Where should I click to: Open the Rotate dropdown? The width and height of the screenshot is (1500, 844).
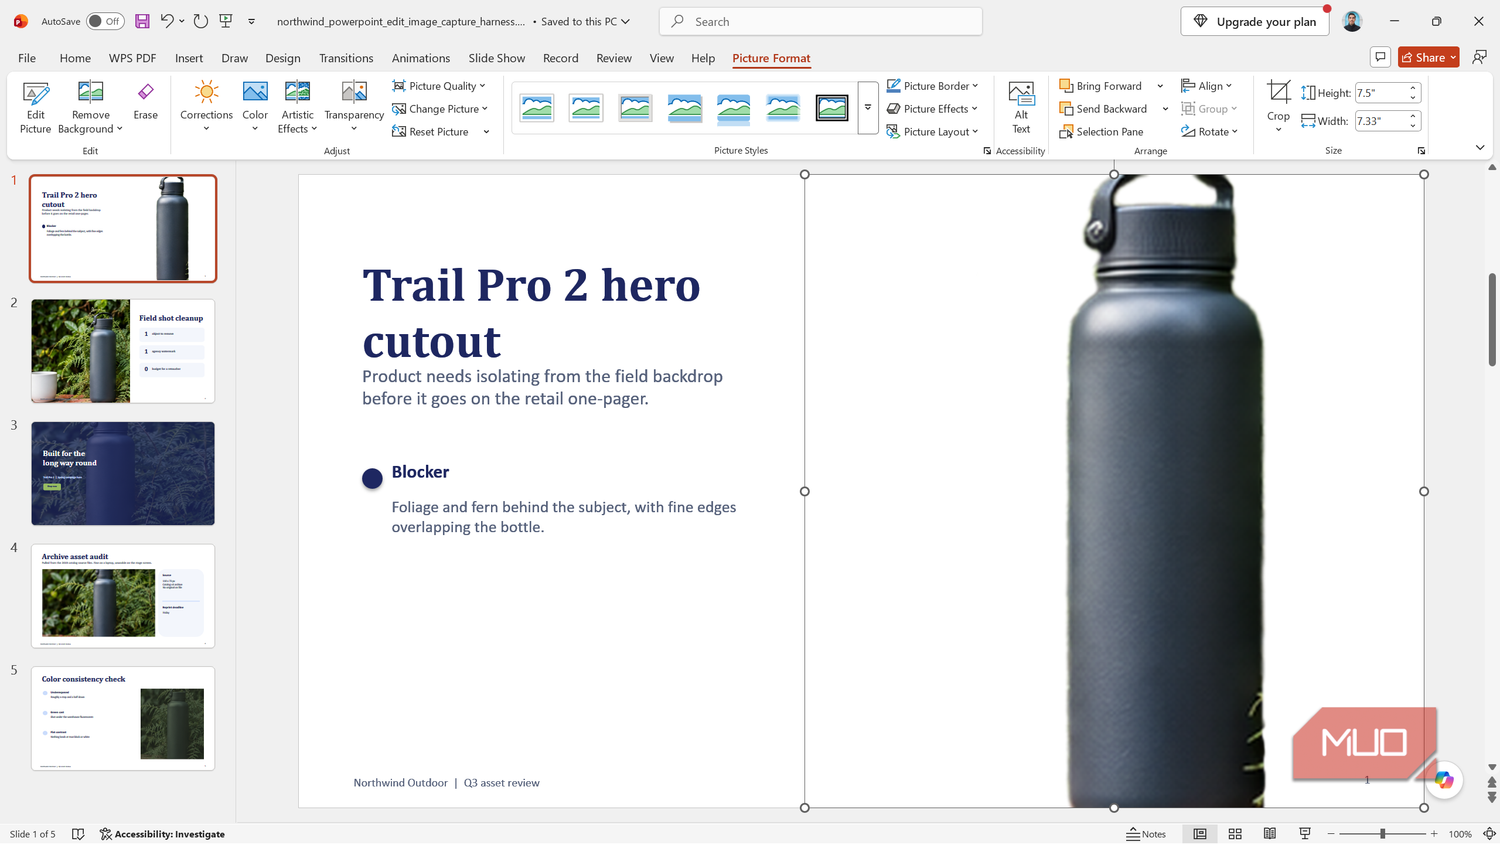point(1209,132)
